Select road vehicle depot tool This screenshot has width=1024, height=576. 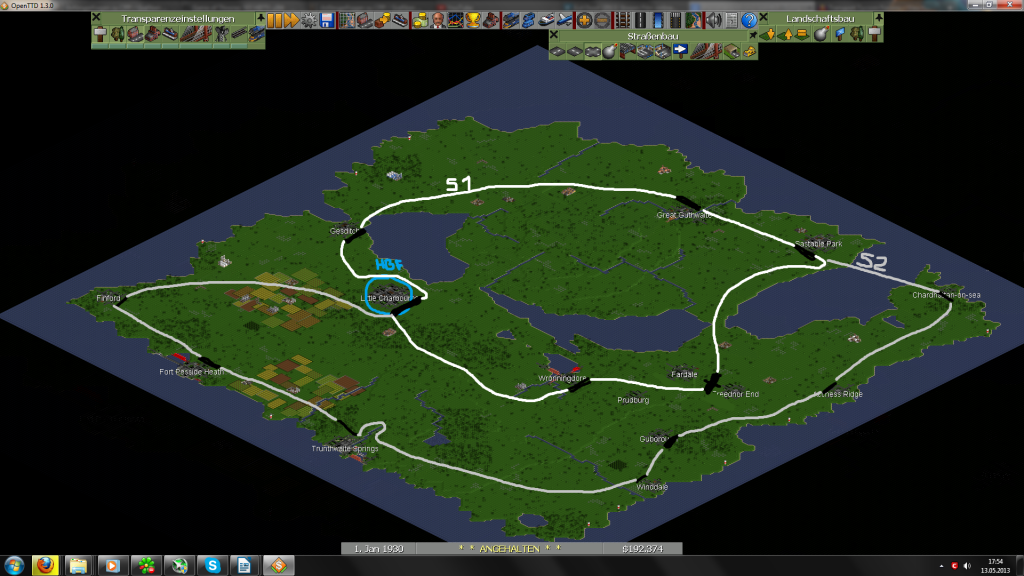pyautogui.click(x=628, y=51)
